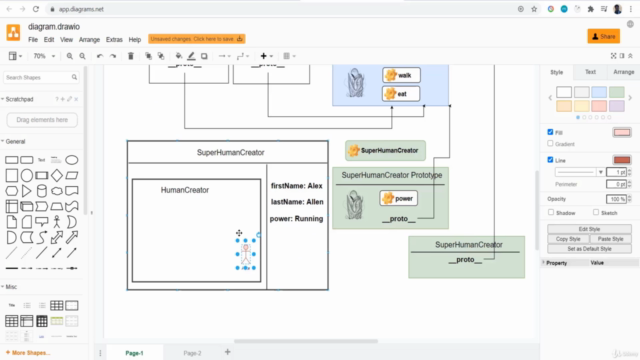Toggle the Fill checkbox
640x360 pixels.
point(550,132)
